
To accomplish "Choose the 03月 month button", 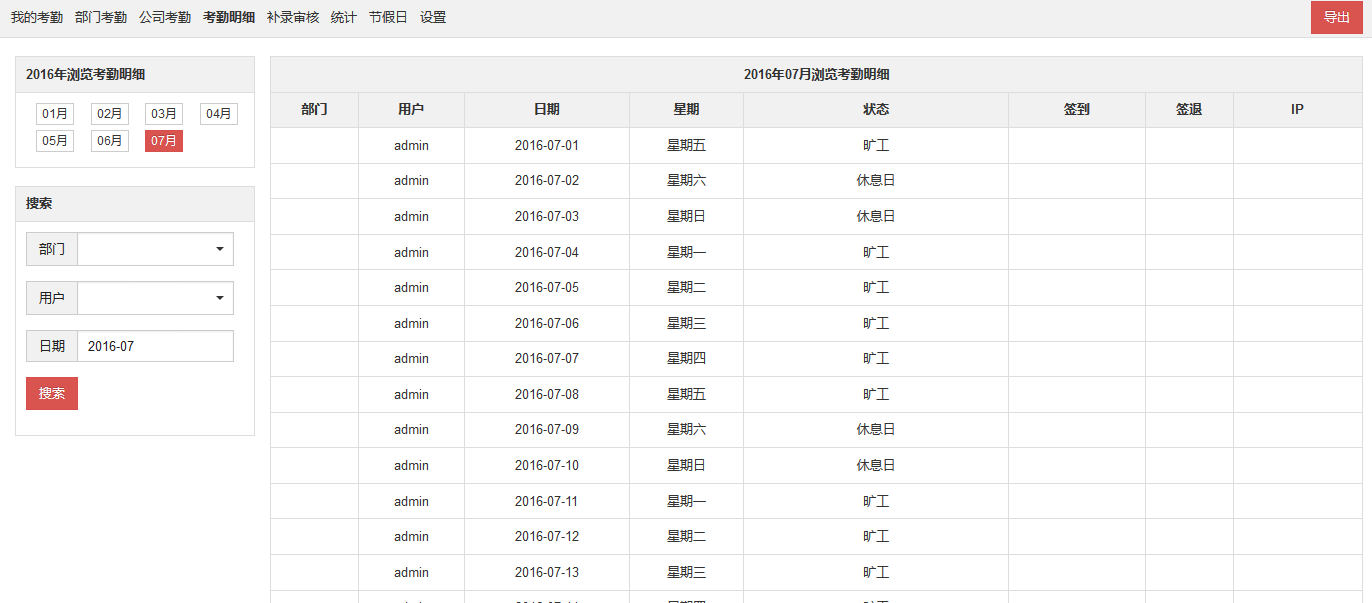I will [x=164, y=114].
